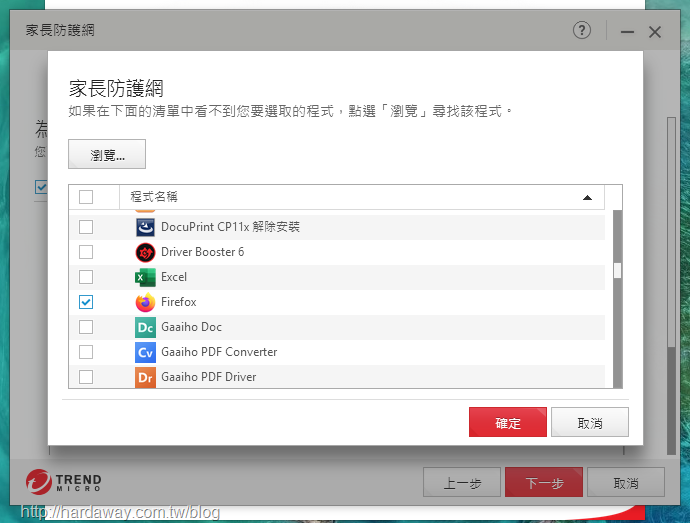Viewport: 690px width, 523px height.
Task: Select the Driver Booster 6 text
Action: pyautogui.click(x=202, y=252)
